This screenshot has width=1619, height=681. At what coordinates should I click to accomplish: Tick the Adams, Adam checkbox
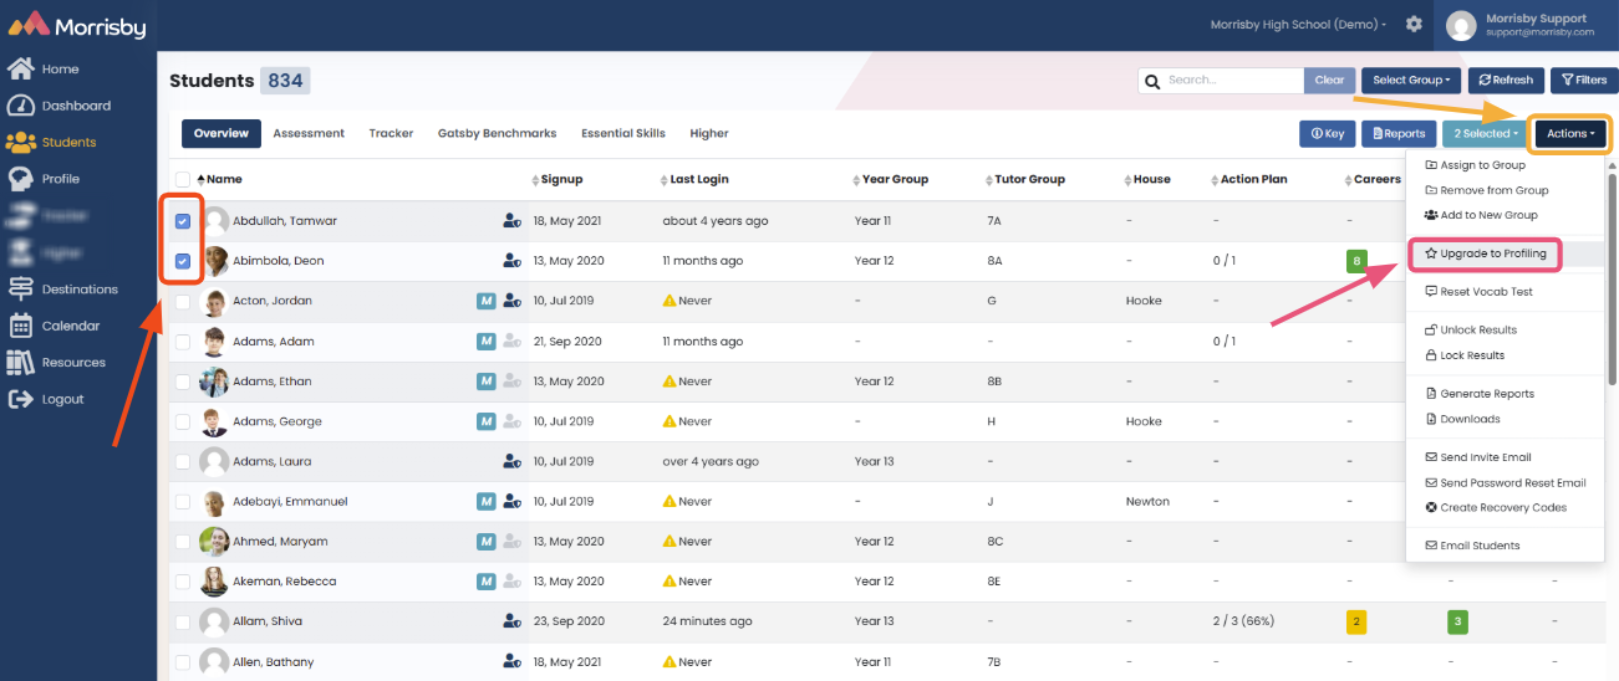pyautogui.click(x=183, y=341)
